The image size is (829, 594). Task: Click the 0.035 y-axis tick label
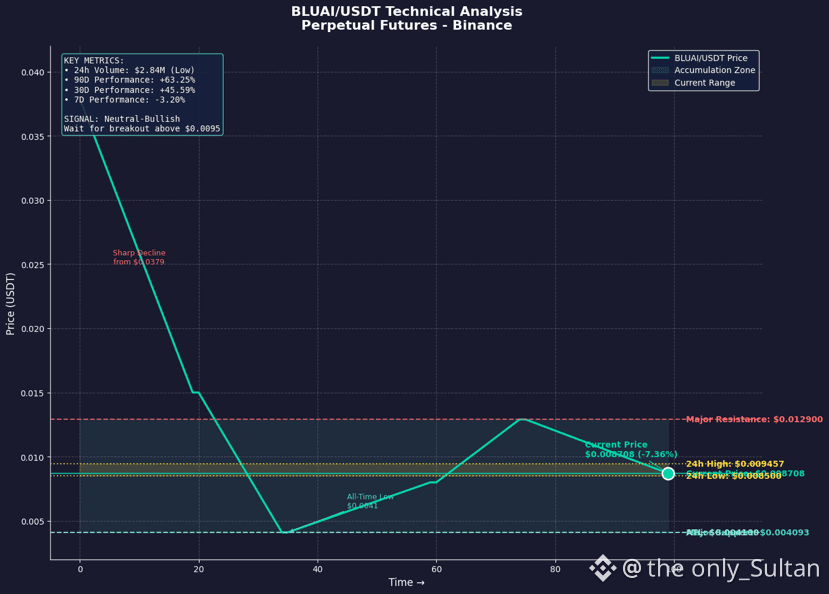[x=33, y=137]
